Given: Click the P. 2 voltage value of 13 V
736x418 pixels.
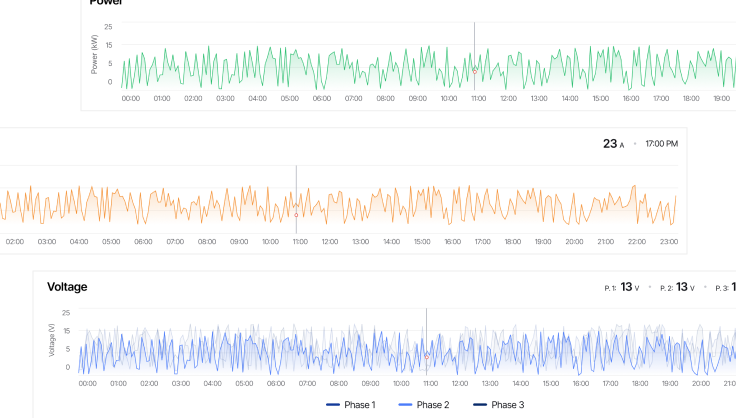Looking at the screenshot, I should click(x=682, y=287).
